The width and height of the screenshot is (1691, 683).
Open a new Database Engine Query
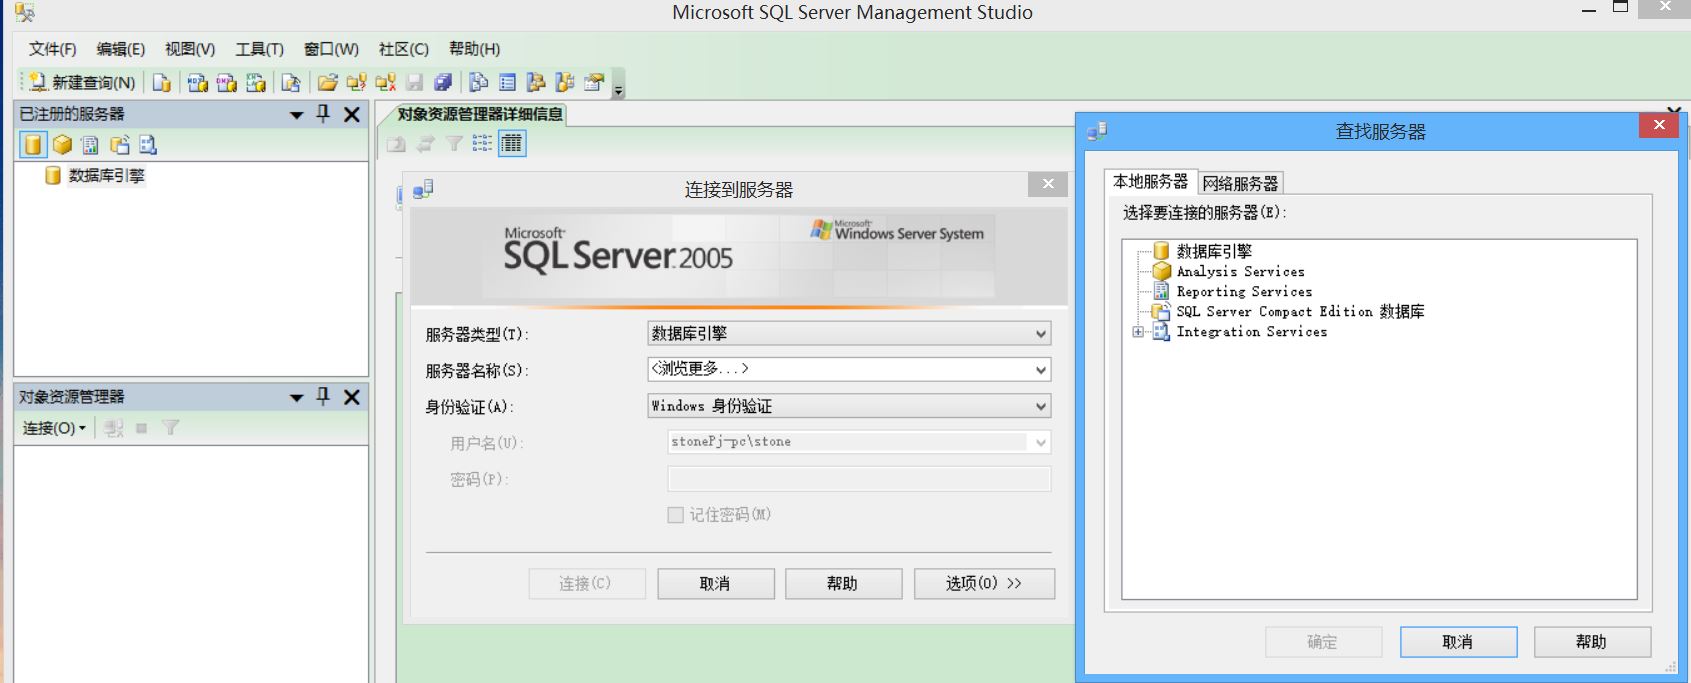tap(161, 83)
